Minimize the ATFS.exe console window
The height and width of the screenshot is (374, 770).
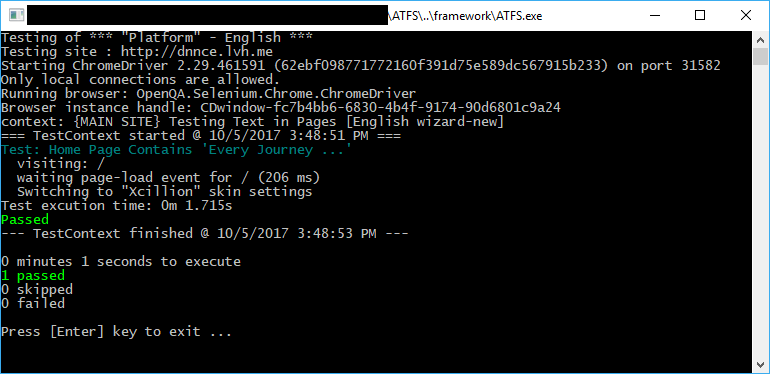[x=655, y=15]
